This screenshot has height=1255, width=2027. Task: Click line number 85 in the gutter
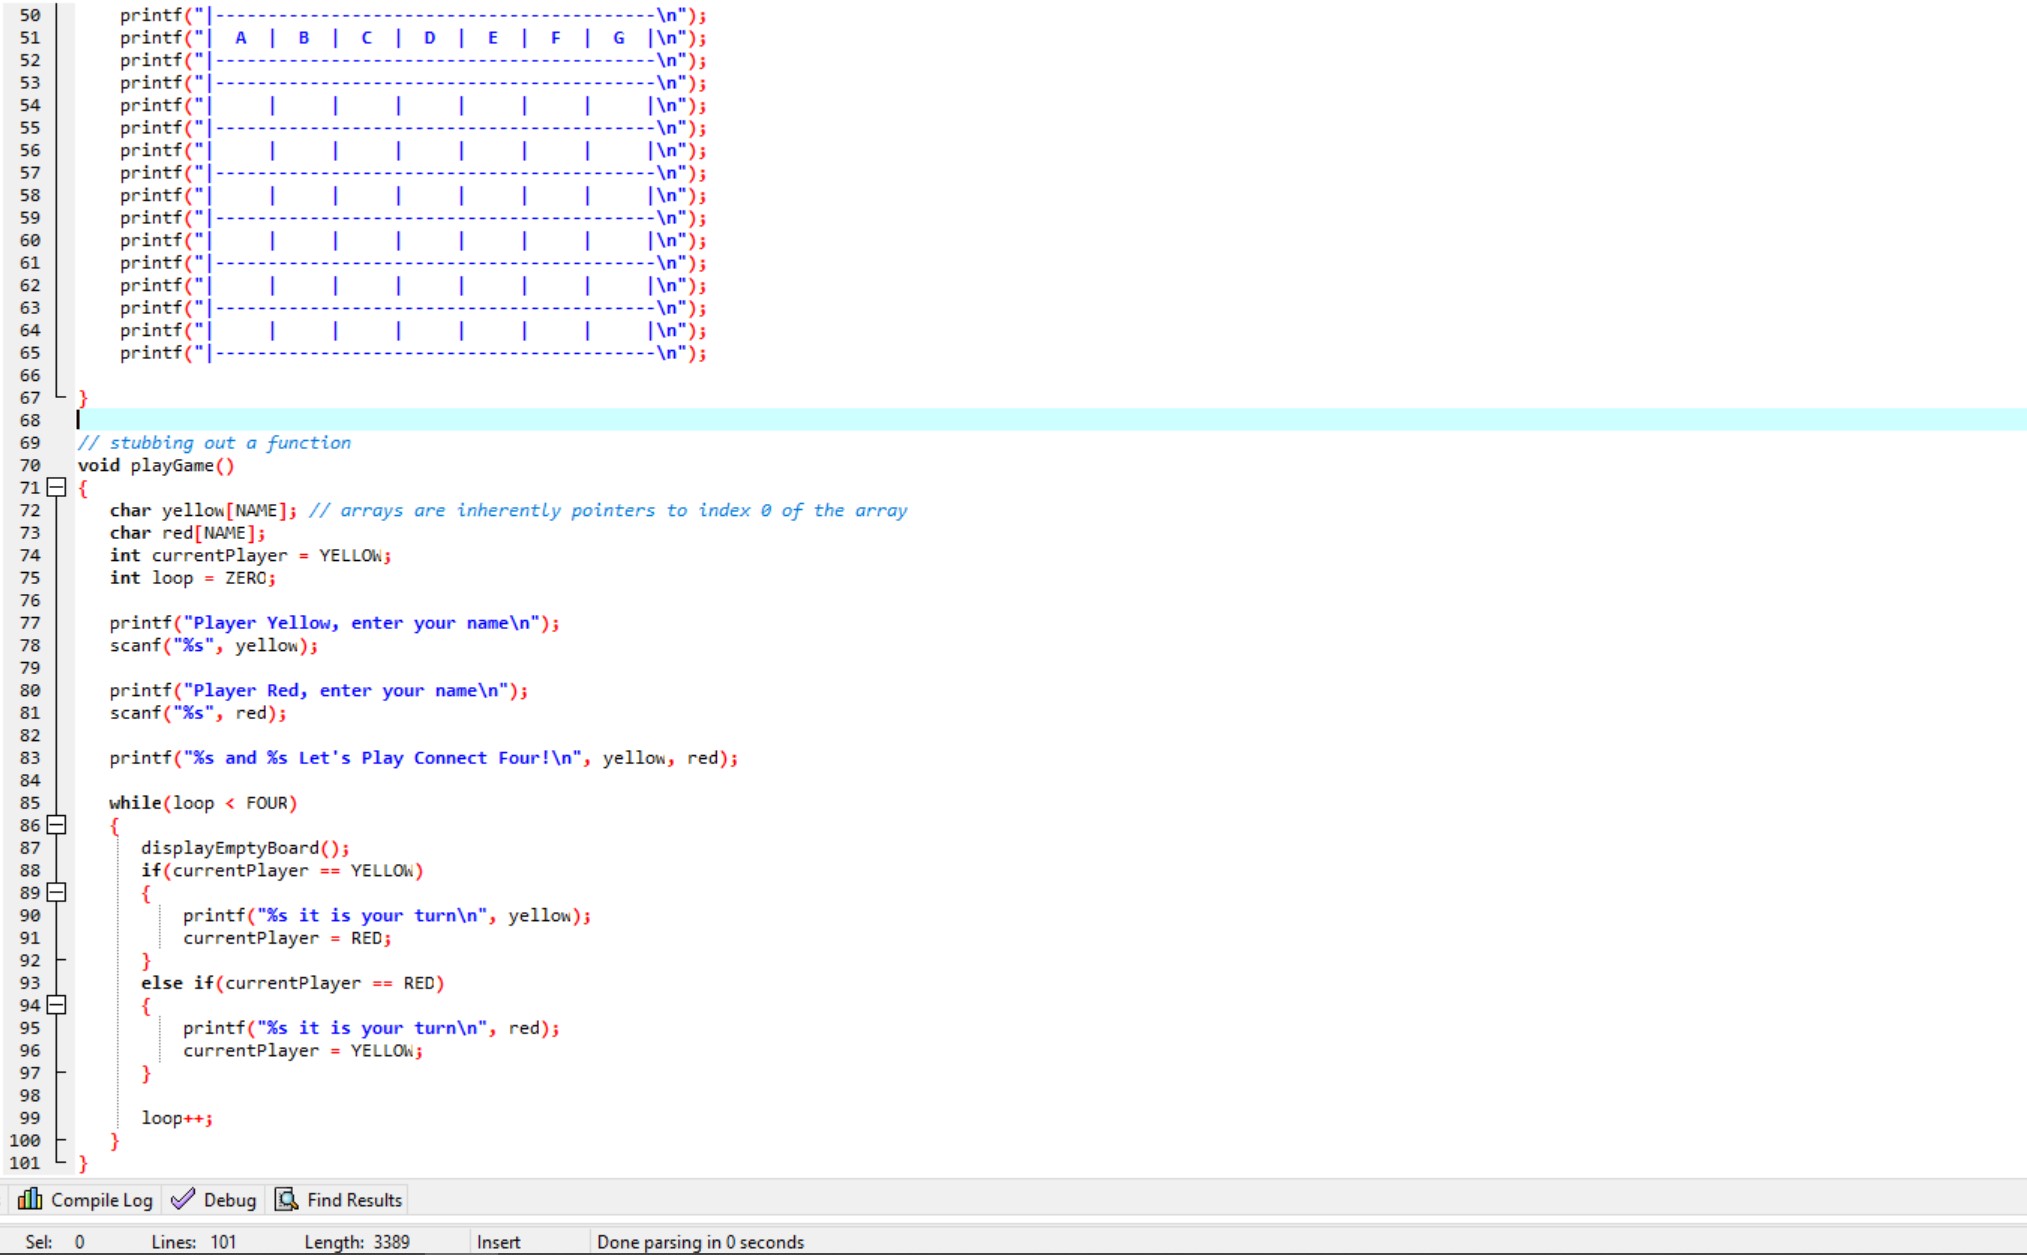click(30, 803)
